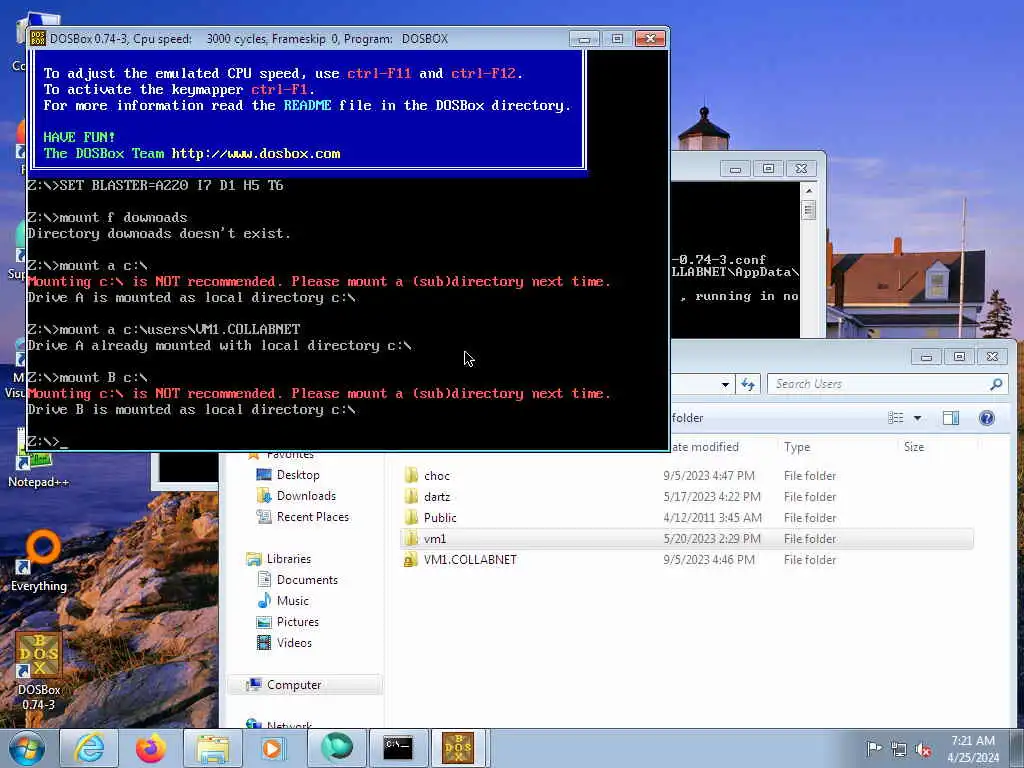The image size is (1024, 768).
Task: Select the vm1 folder row name
Action: pyautogui.click(x=435, y=539)
